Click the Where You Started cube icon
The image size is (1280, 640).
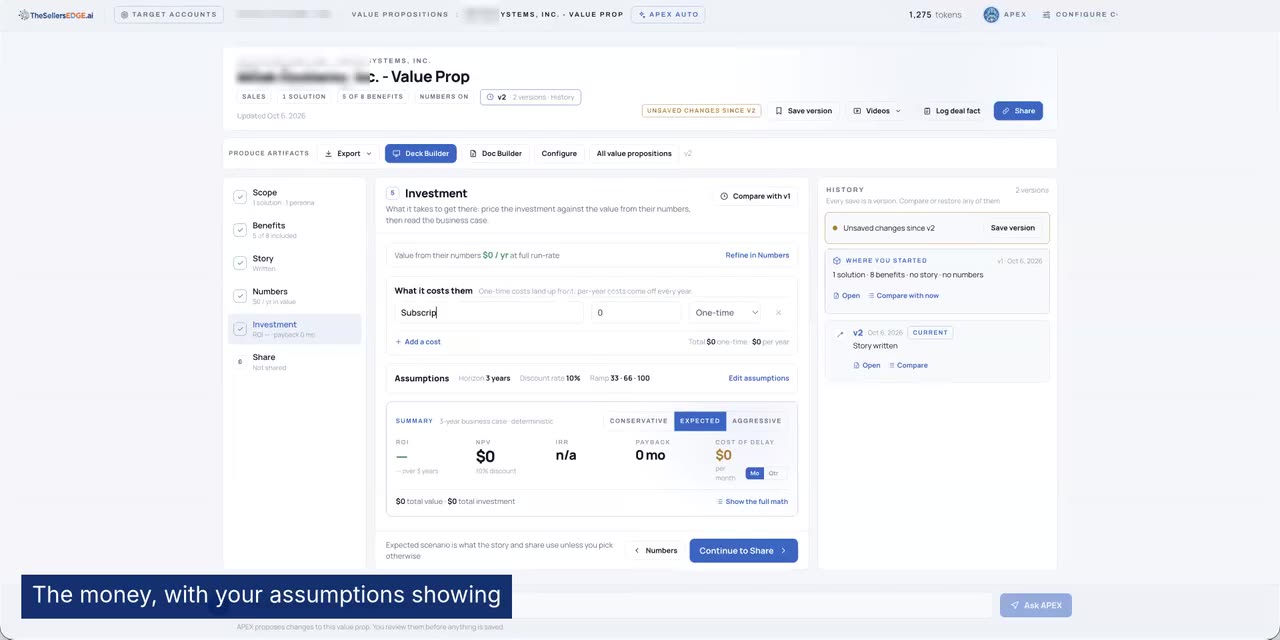pyautogui.click(x=837, y=261)
